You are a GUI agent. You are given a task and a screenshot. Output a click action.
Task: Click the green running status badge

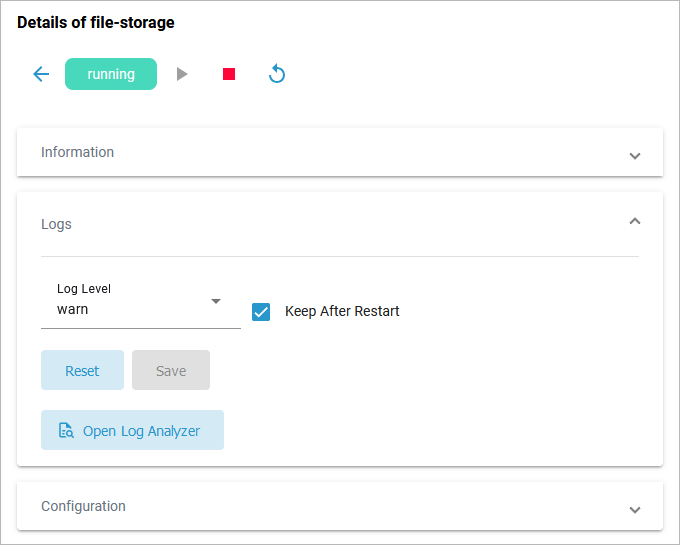click(x=111, y=74)
